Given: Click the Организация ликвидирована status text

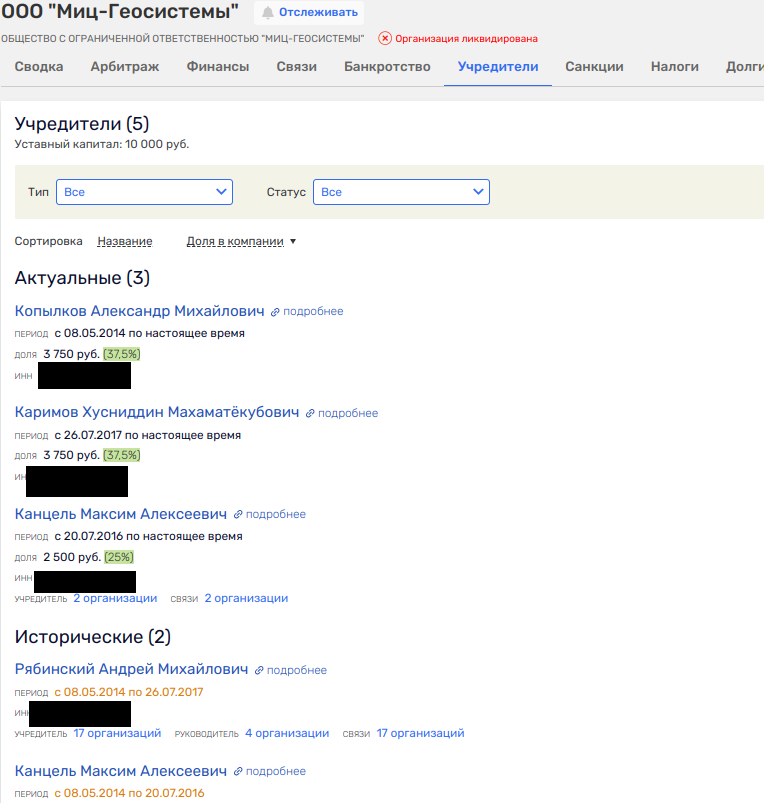Looking at the screenshot, I should pos(466,39).
